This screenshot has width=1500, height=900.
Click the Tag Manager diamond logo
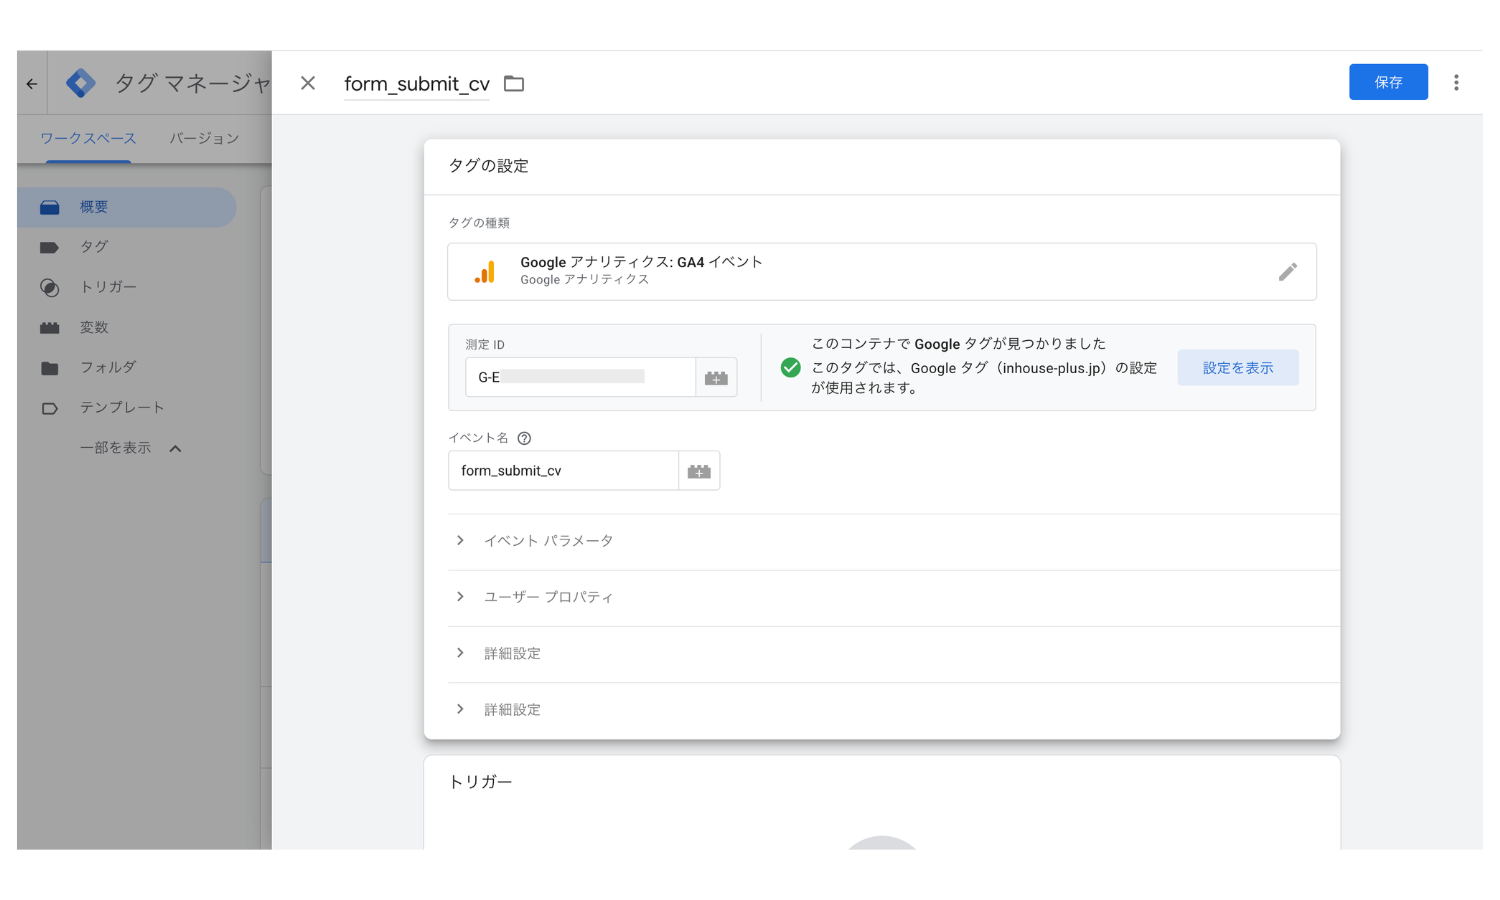coord(80,83)
